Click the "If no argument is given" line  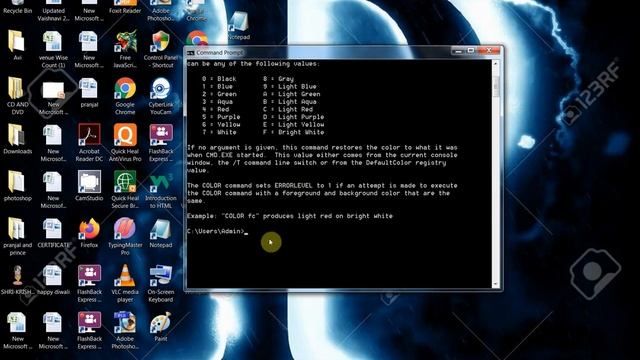point(322,147)
